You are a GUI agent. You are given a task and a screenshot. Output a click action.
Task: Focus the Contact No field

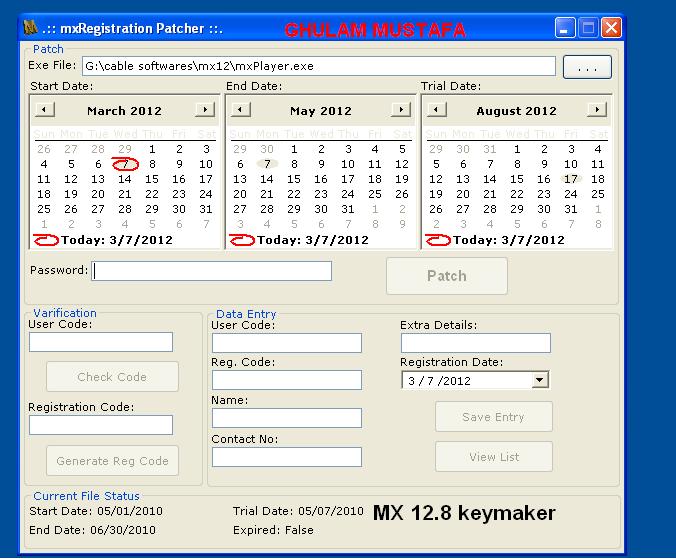point(287,457)
